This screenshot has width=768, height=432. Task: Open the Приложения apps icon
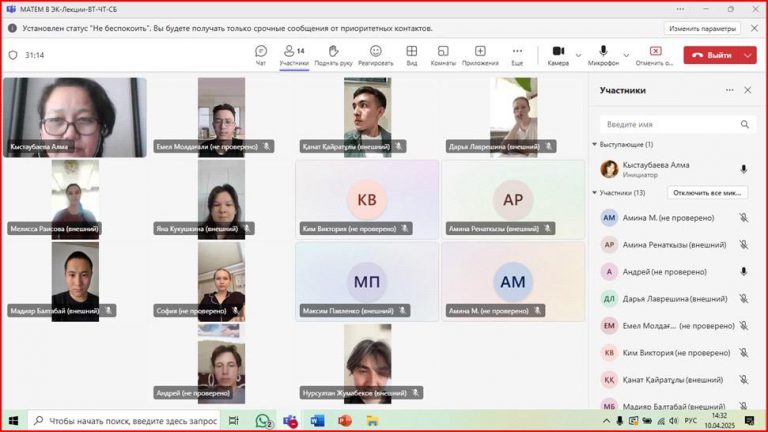pyautogui.click(x=480, y=55)
